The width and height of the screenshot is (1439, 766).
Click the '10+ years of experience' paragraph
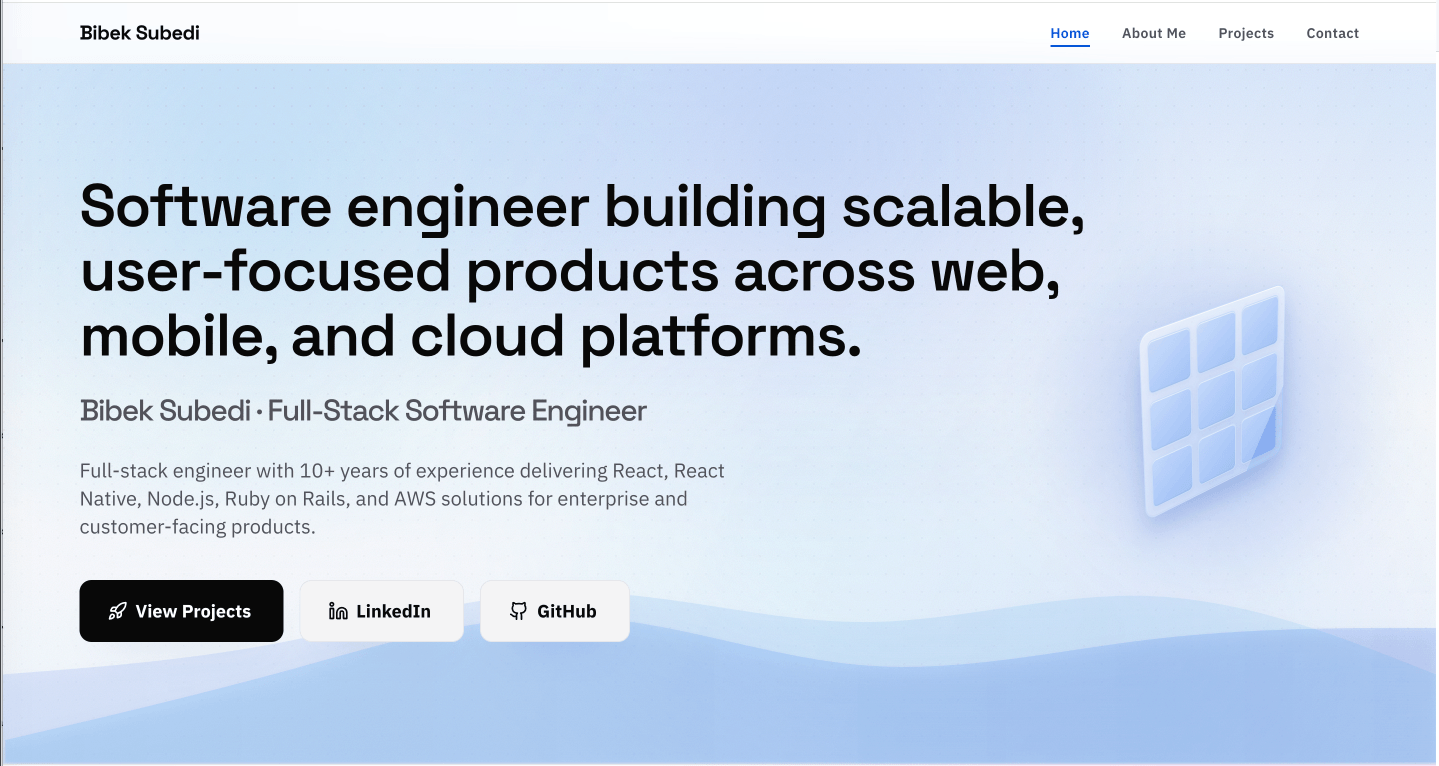click(x=402, y=498)
